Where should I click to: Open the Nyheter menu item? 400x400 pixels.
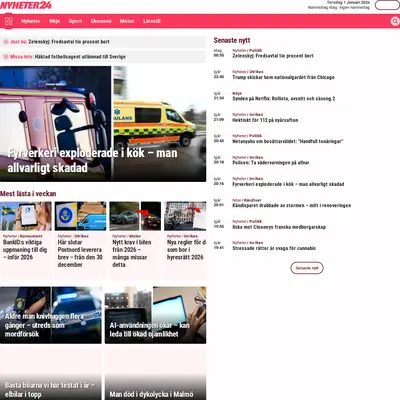(31, 21)
